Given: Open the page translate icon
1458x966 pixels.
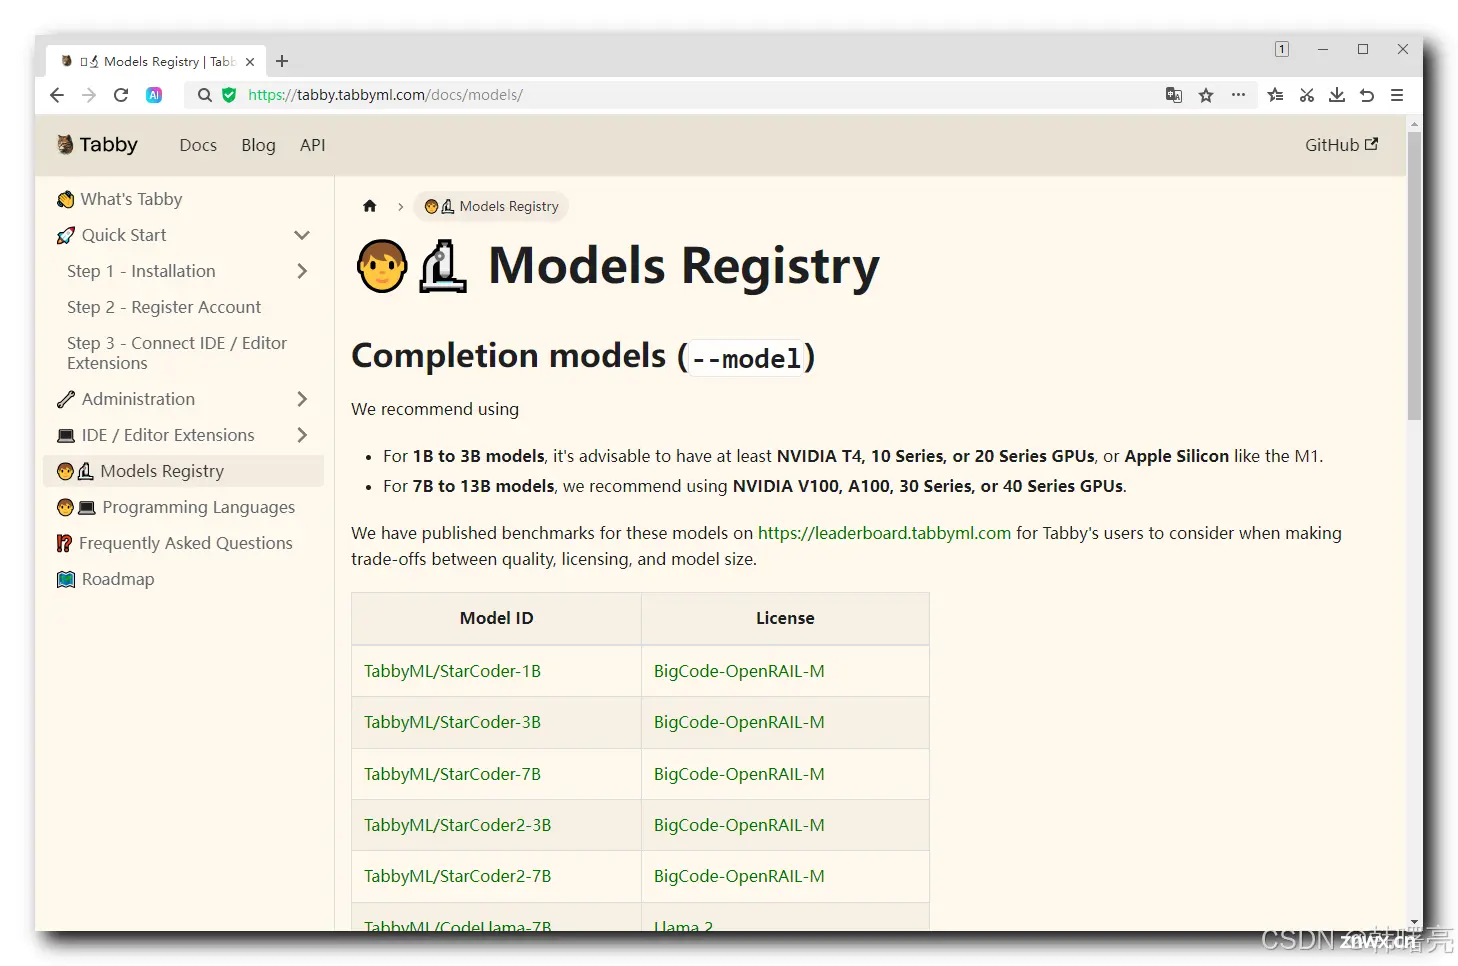Looking at the screenshot, I should tap(1174, 95).
